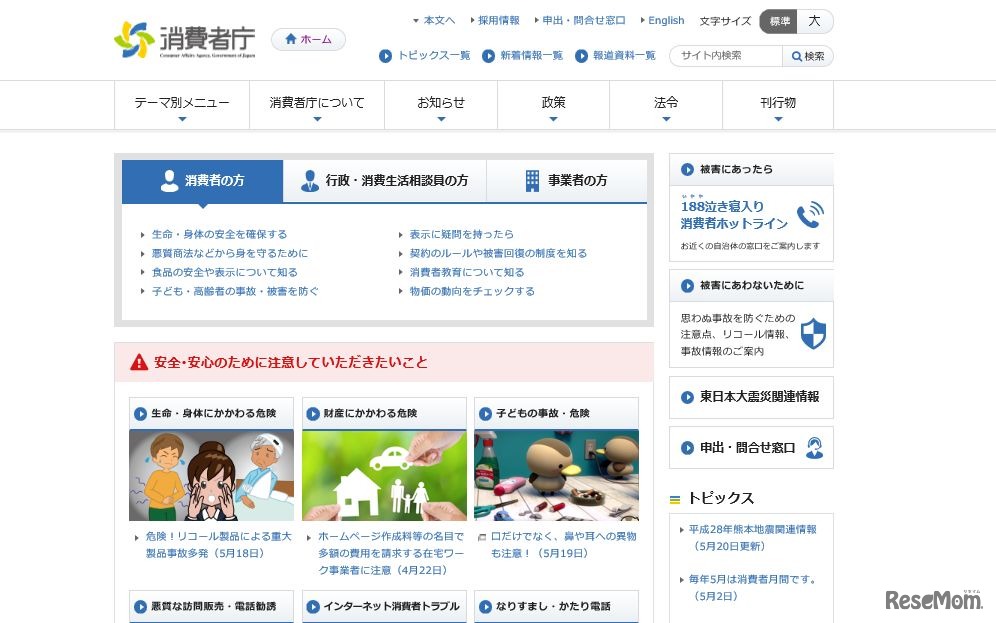Image resolution: width=996 pixels, height=623 pixels.
Task: Click the 消費者庁 pinwheel logo icon
Action: [x=131, y=38]
